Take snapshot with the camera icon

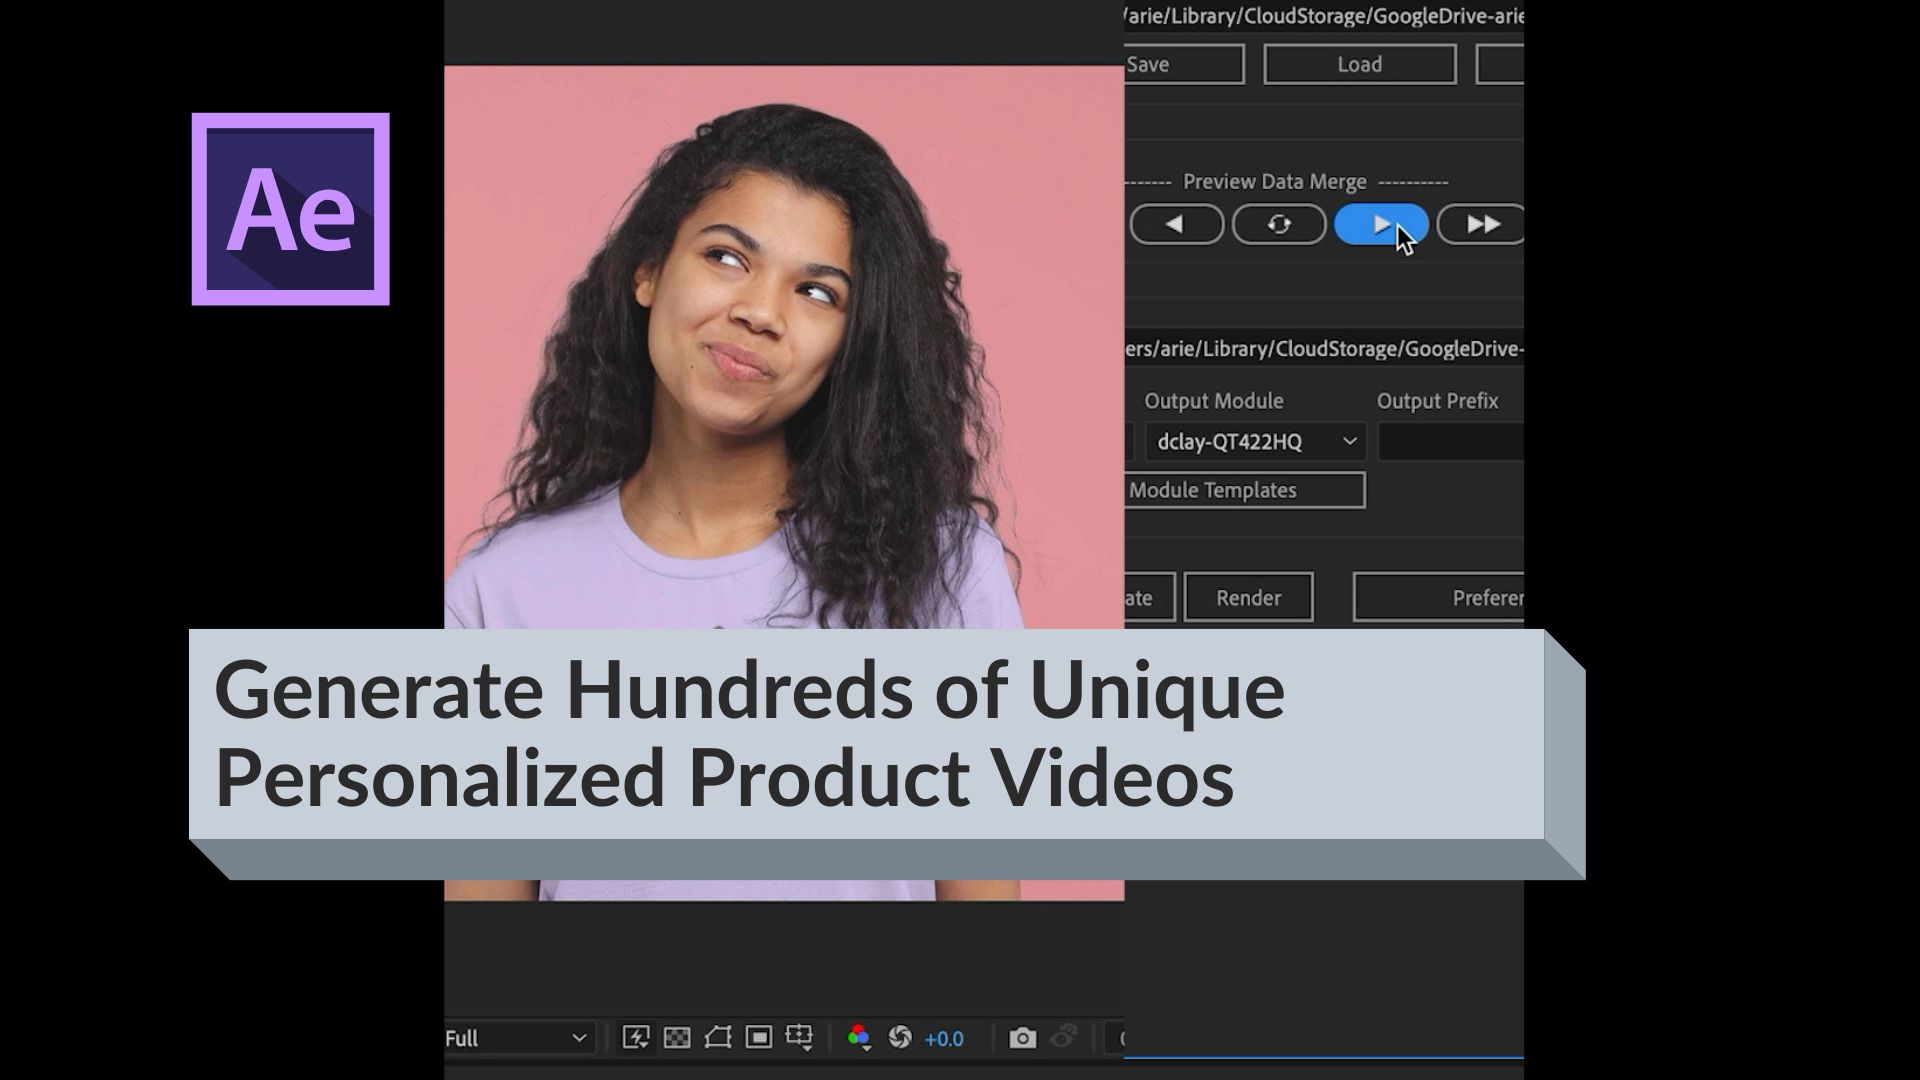pos(1022,1038)
